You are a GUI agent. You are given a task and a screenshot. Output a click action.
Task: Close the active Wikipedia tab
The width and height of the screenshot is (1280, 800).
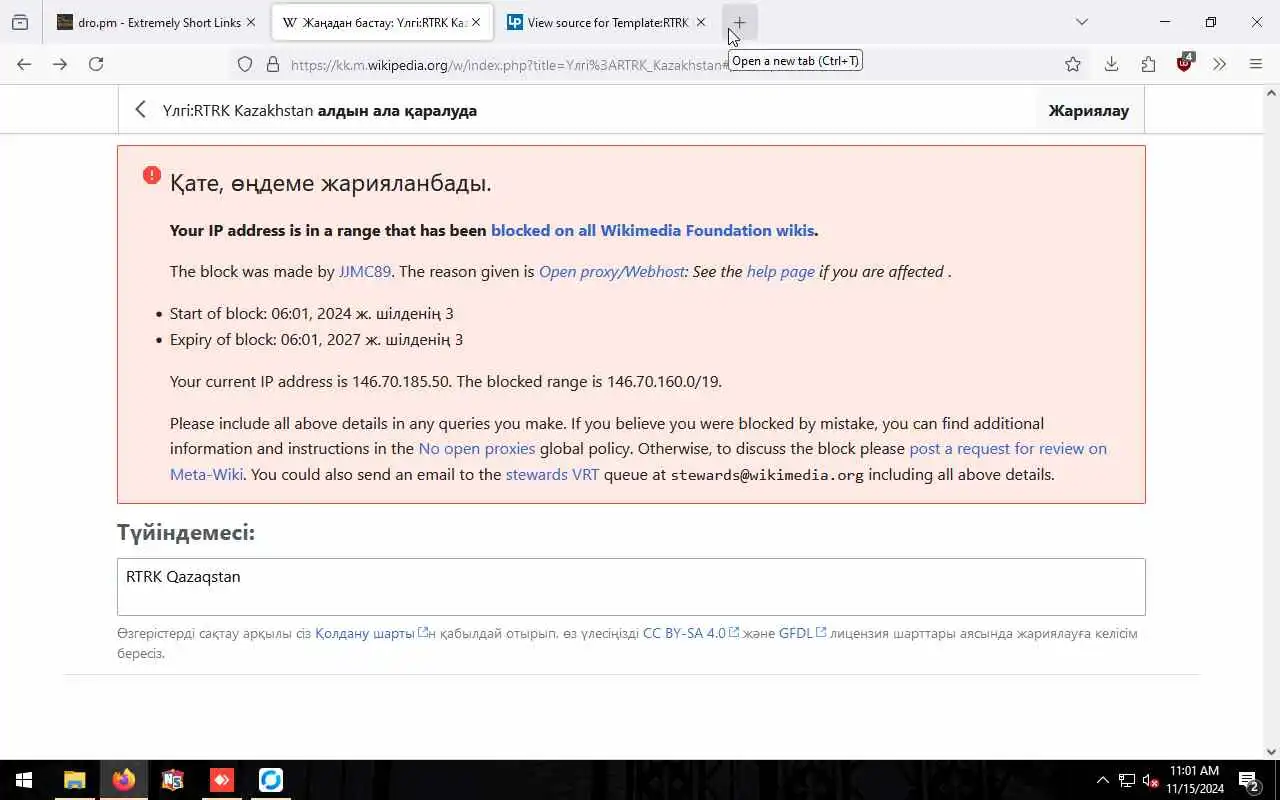(476, 22)
